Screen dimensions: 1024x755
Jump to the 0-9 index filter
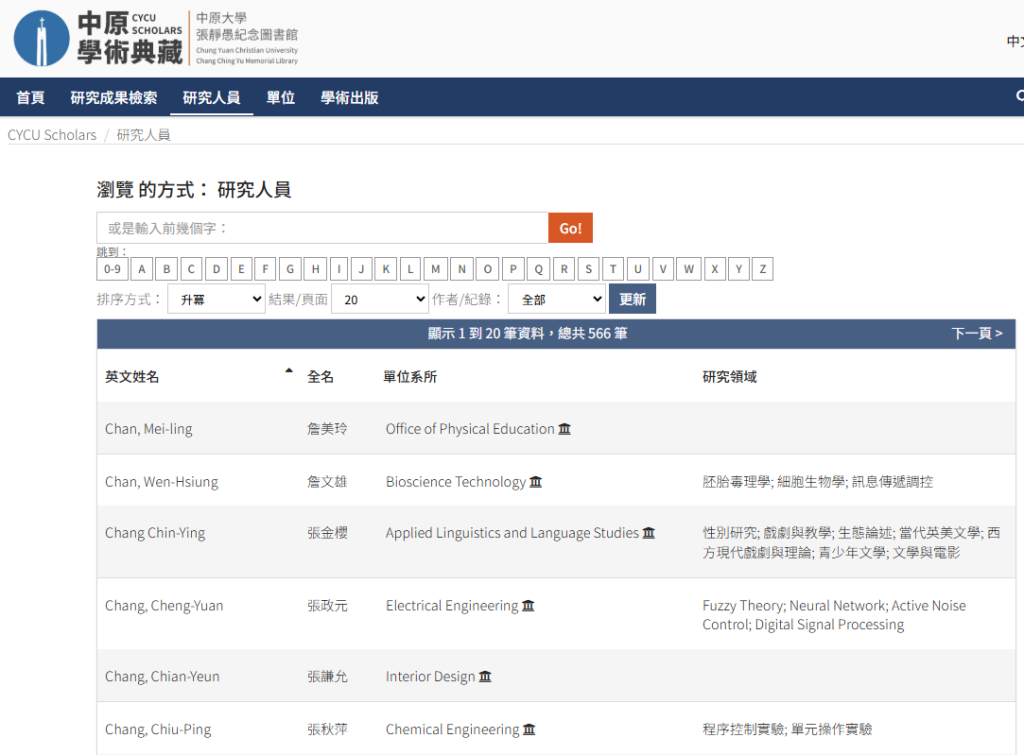[x=112, y=269]
